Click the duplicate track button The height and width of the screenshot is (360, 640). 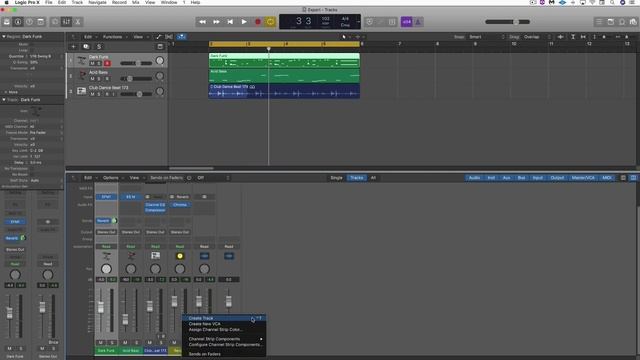point(86,47)
